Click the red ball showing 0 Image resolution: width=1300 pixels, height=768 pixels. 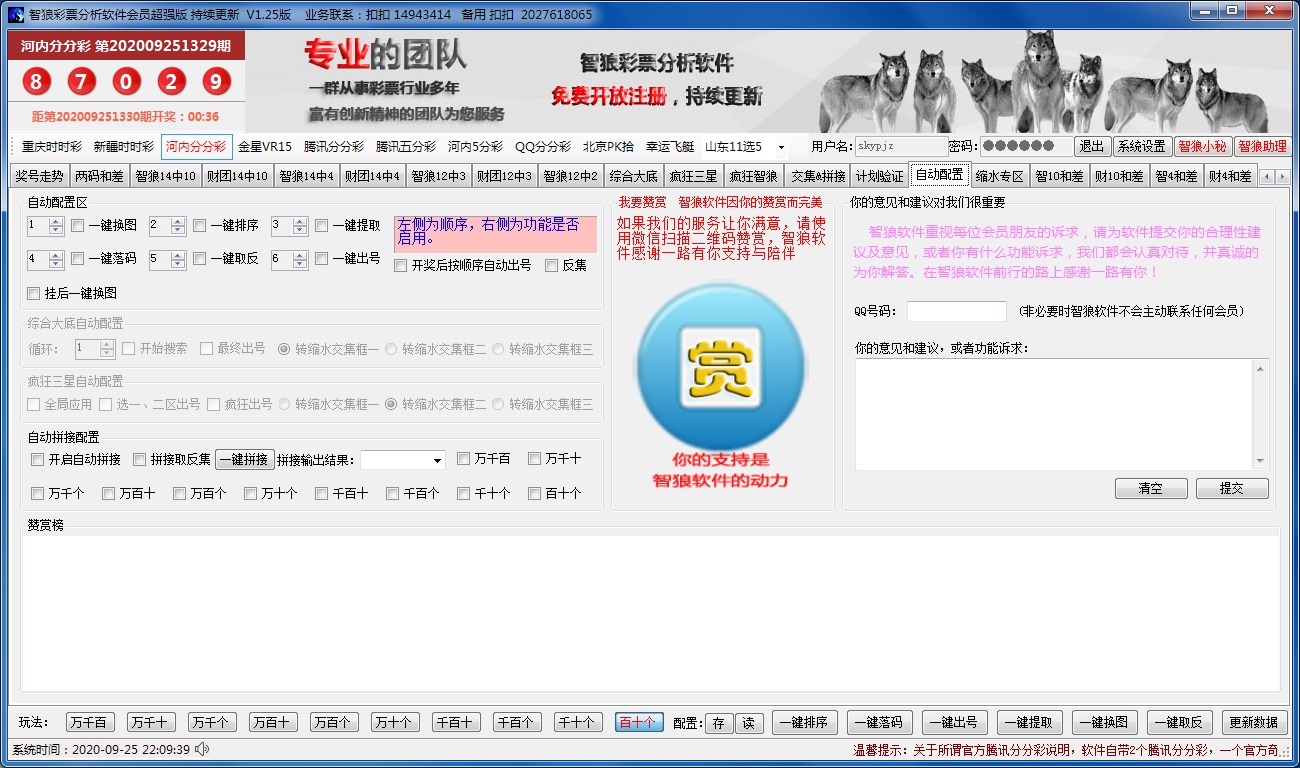click(126, 81)
